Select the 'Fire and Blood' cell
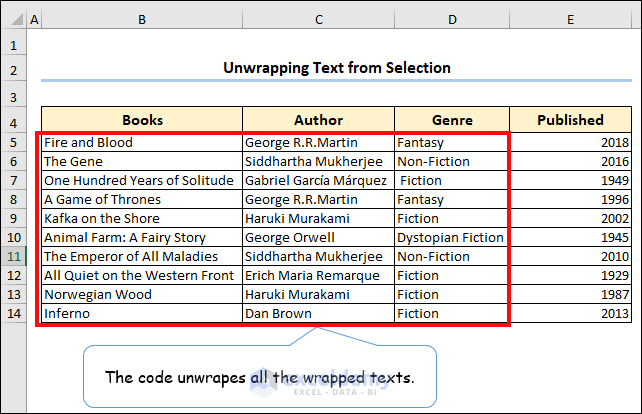The image size is (642, 414). pos(142,142)
